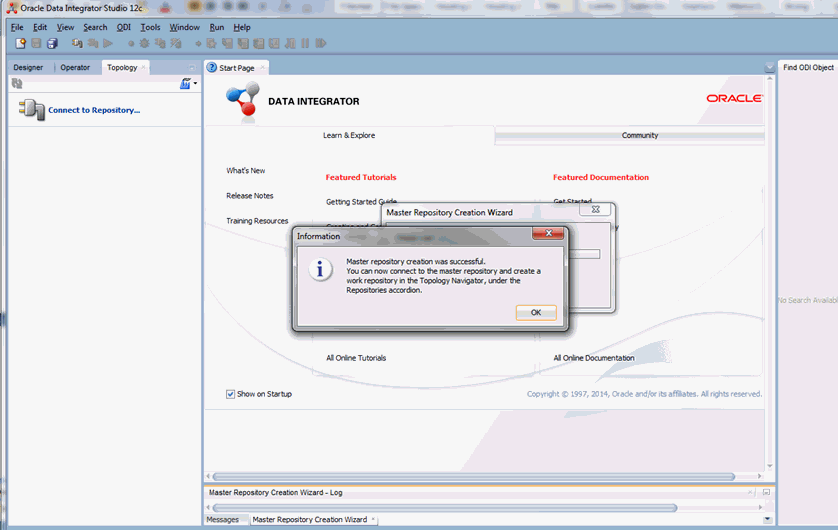
Task: Open the Search menu
Action: [x=95, y=27]
